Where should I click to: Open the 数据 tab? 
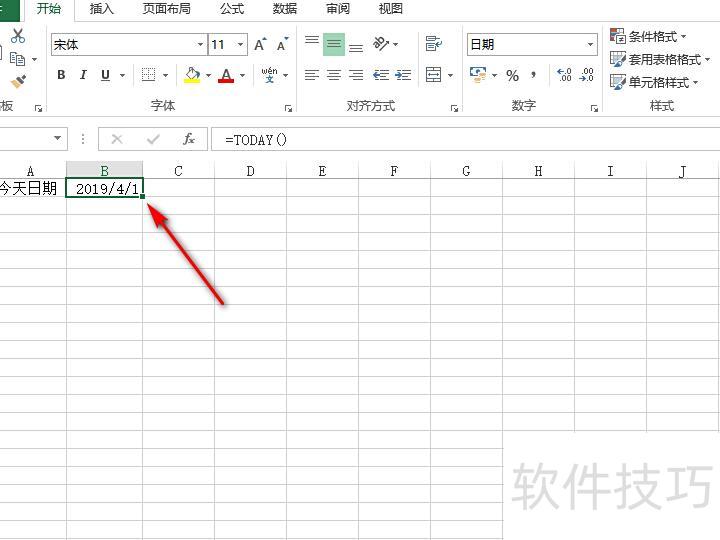[x=284, y=8]
